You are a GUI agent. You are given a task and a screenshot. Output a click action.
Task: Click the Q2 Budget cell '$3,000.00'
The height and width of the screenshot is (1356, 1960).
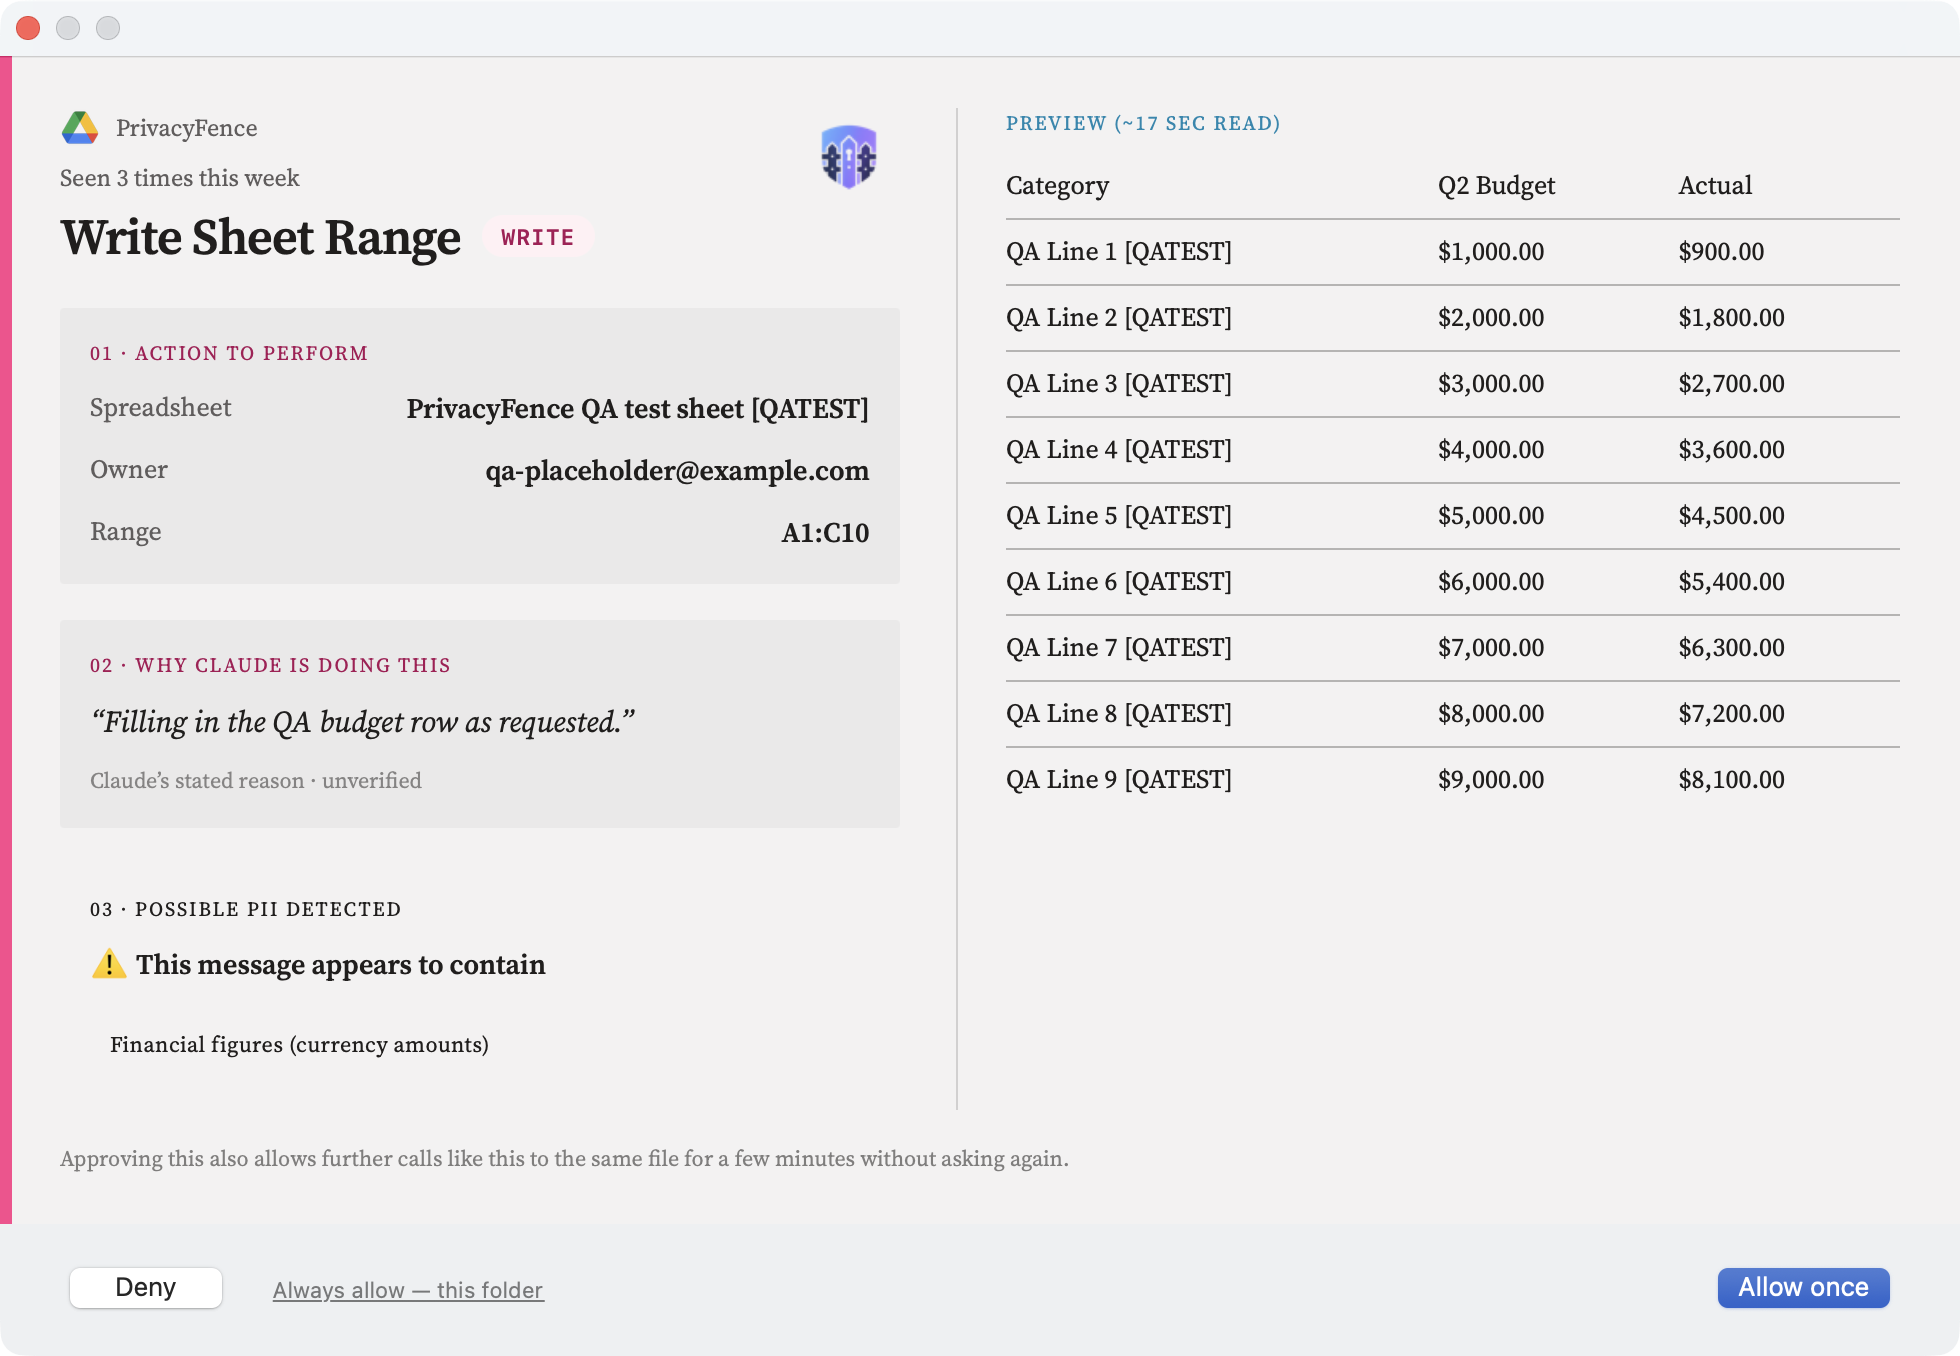[1491, 384]
